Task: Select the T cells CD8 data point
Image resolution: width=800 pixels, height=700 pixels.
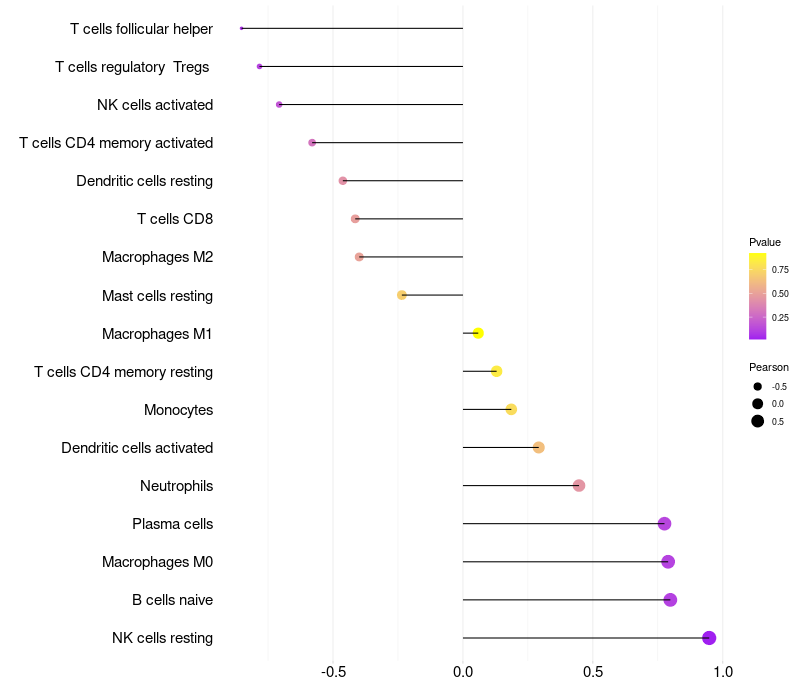Action: (355, 219)
